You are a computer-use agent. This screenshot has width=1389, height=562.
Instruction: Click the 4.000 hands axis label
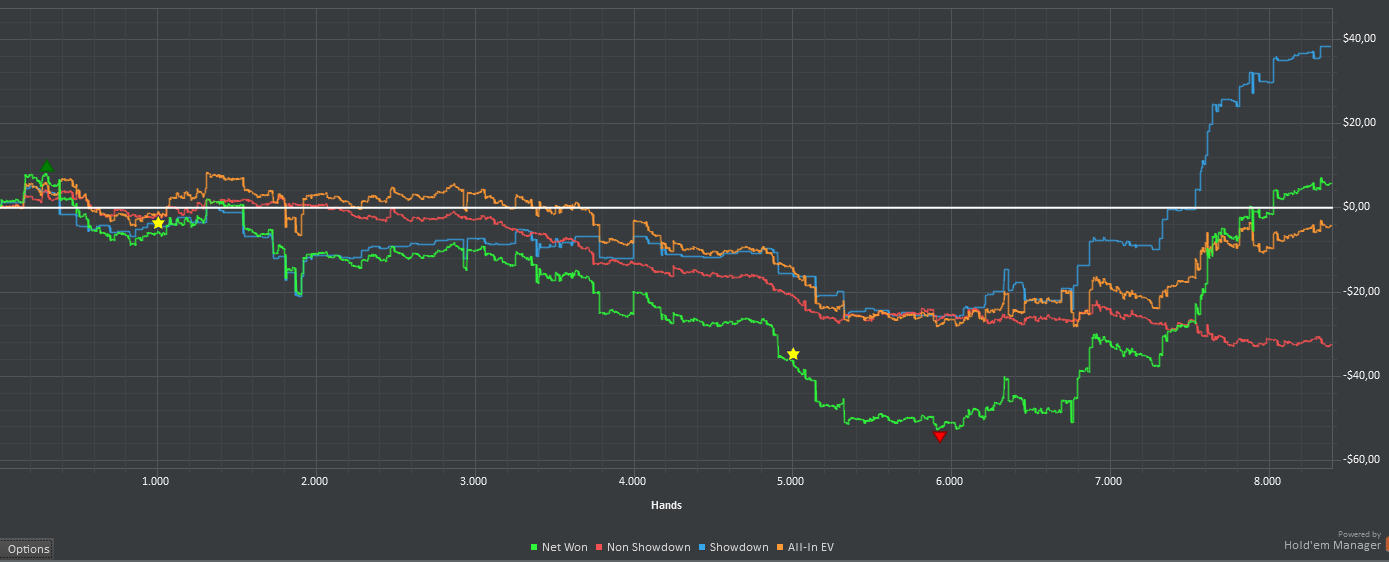(632, 481)
